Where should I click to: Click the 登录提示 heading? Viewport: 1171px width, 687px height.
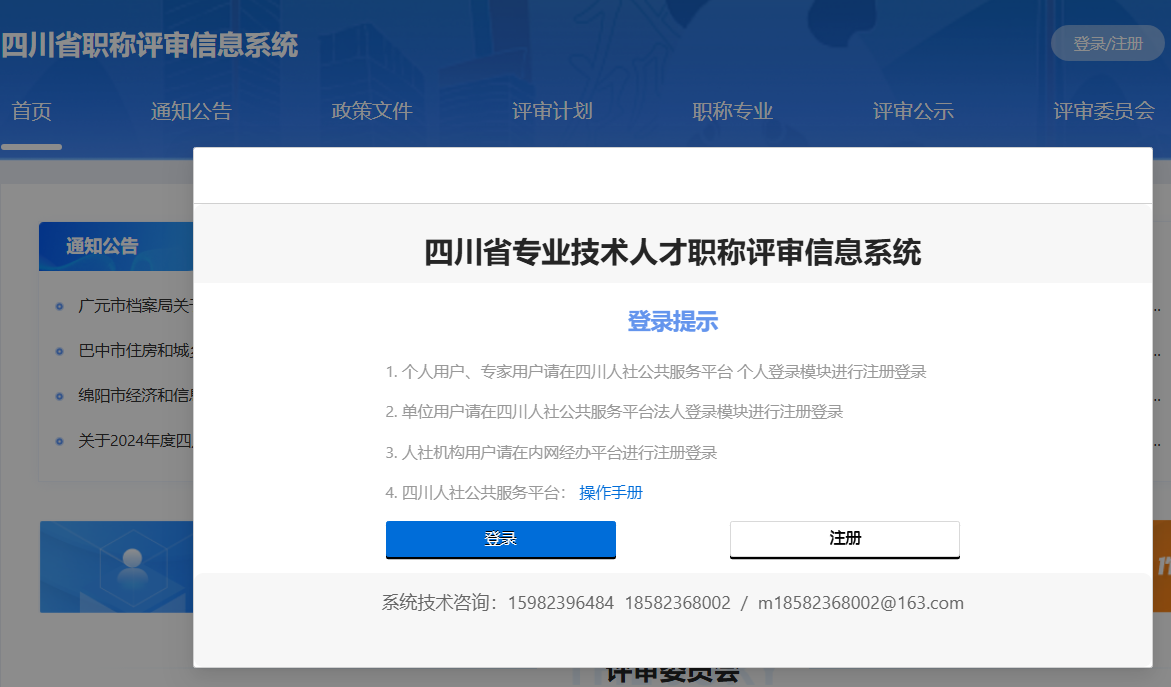(x=673, y=322)
